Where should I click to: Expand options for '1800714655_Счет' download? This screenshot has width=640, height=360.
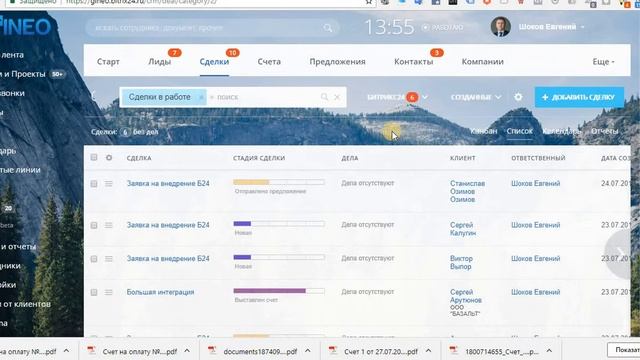(x=549, y=351)
